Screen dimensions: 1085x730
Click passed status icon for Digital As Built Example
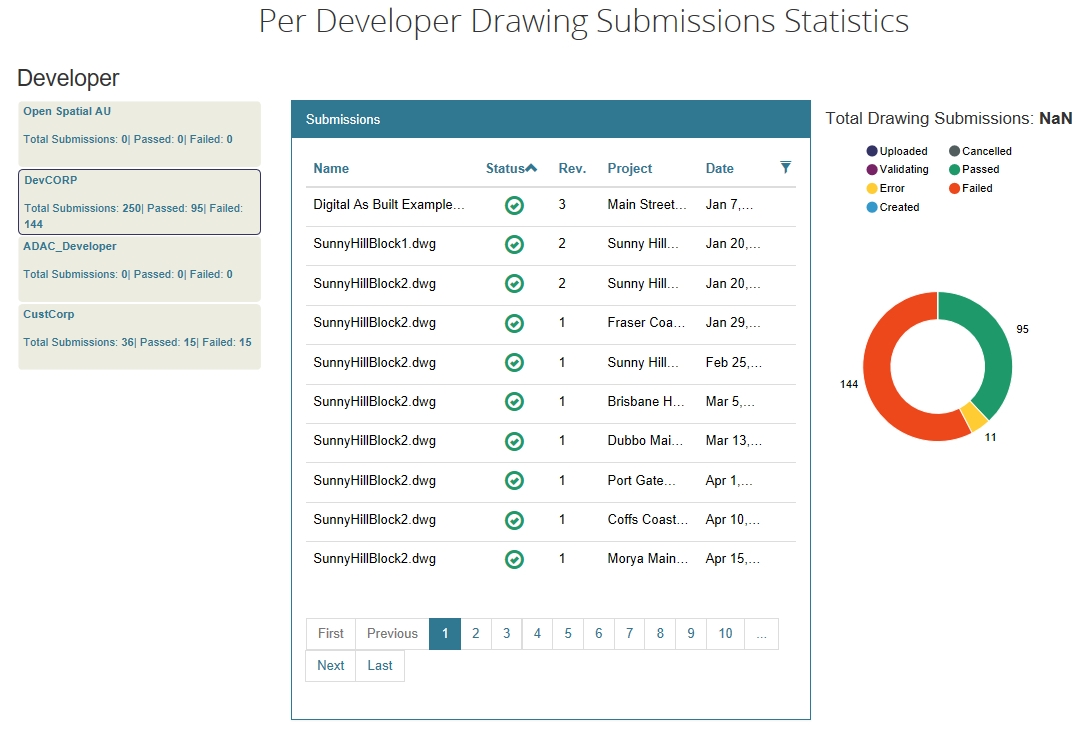[x=514, y=205]
